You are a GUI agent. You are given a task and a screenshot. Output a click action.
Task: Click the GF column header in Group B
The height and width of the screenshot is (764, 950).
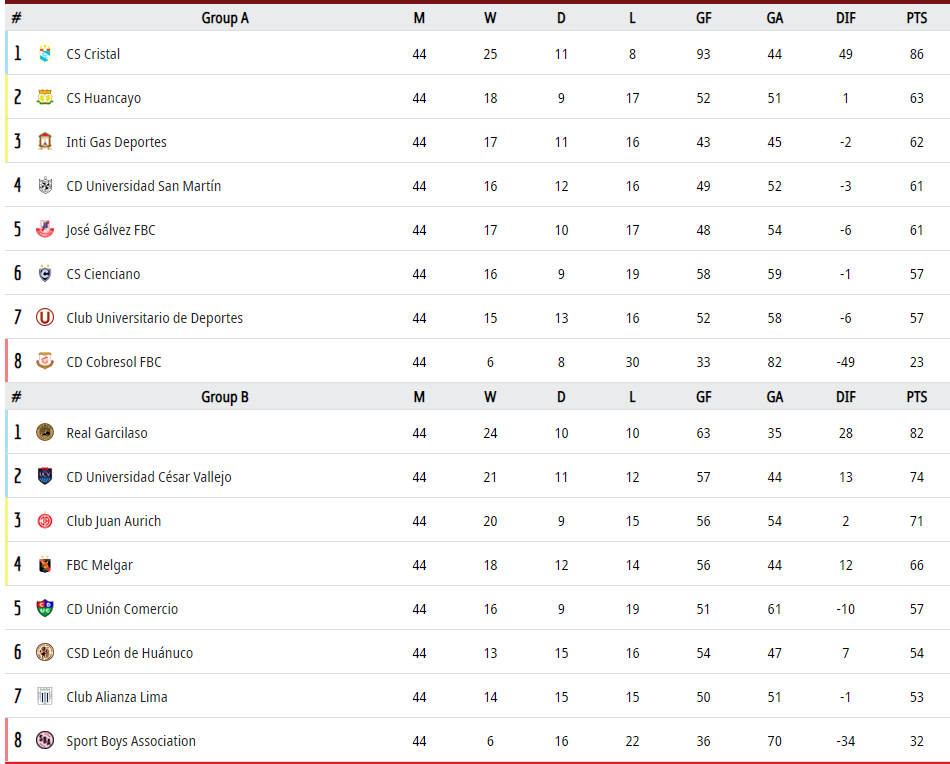click(x=703, y=397)
